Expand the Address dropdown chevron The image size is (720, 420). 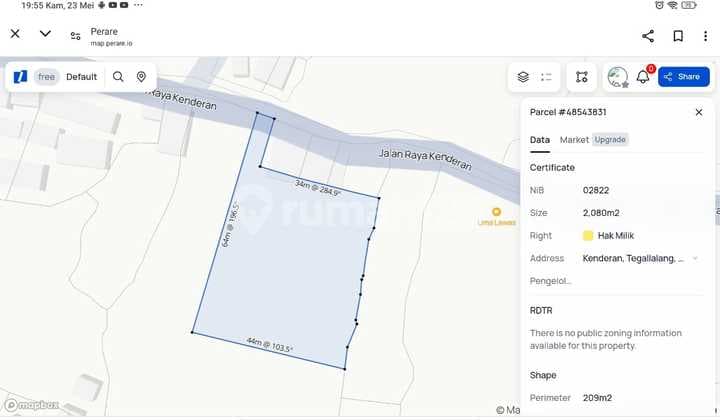point(695,258)
